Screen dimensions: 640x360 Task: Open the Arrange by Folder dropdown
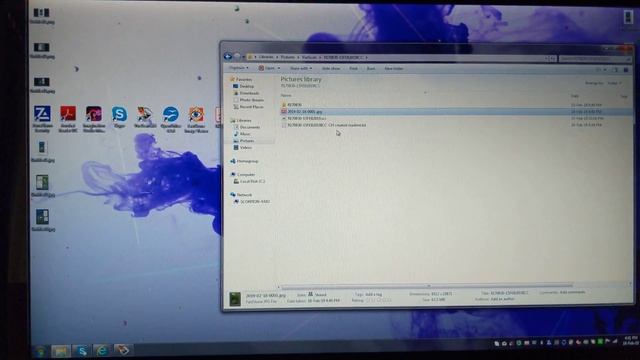(x=614, y=83)
